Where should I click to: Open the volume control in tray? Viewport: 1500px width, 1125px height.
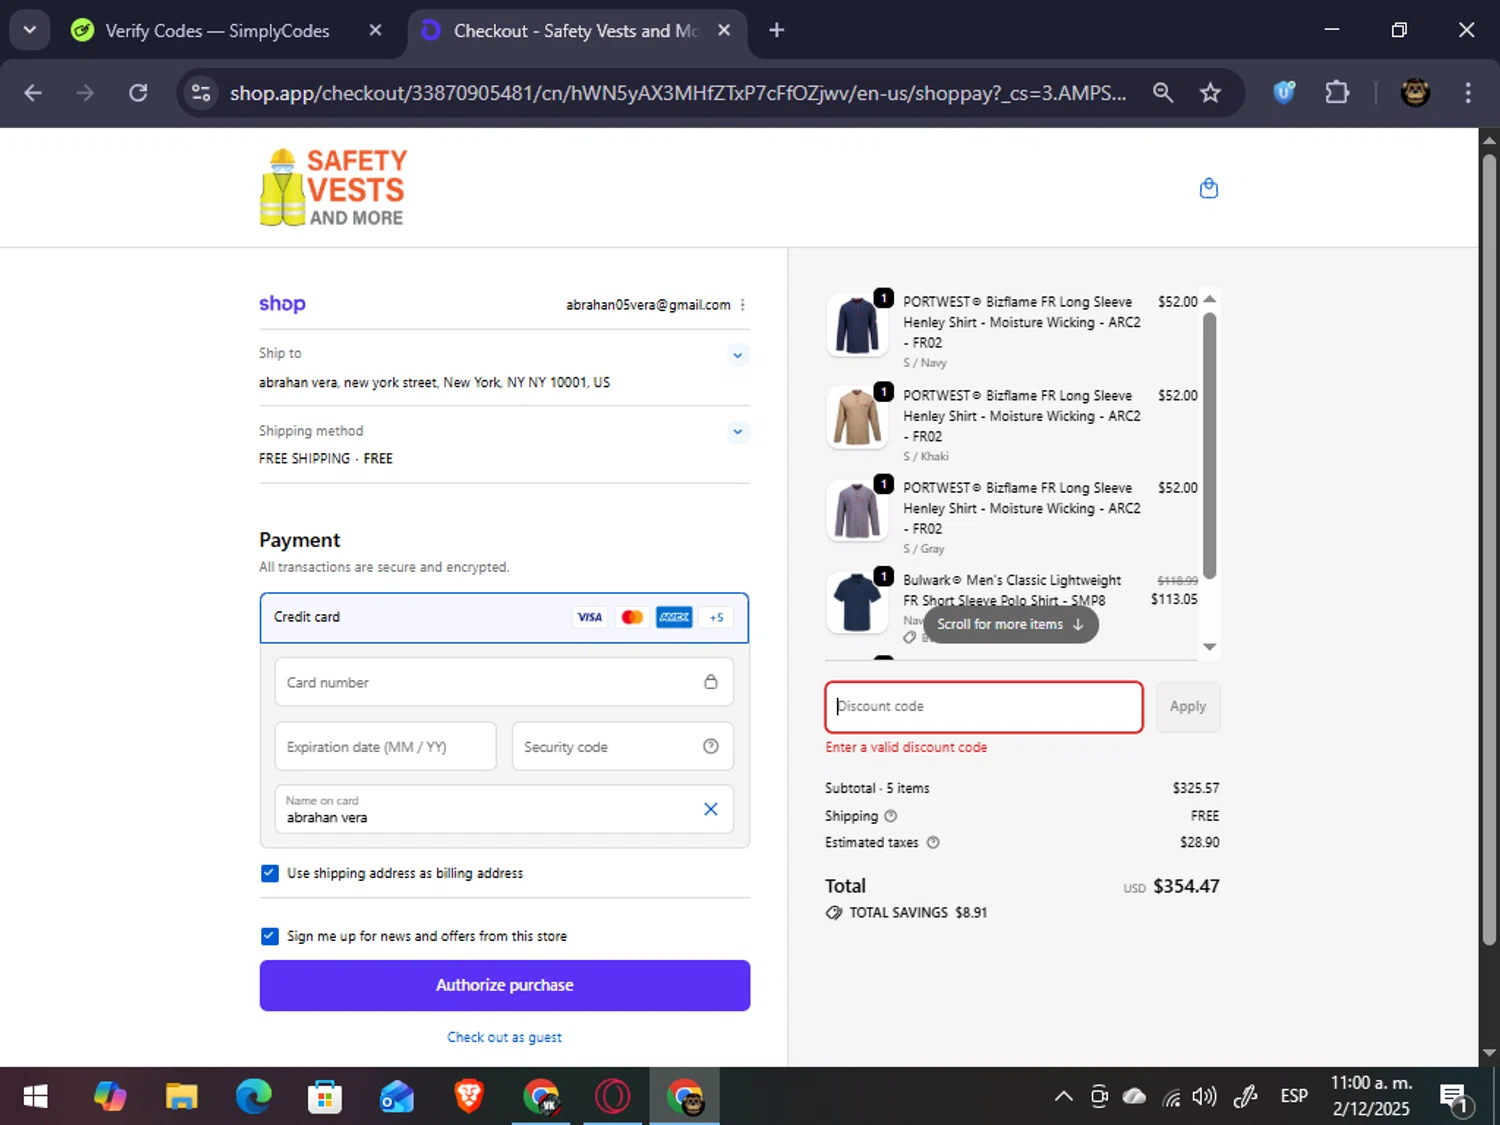1205,1097
